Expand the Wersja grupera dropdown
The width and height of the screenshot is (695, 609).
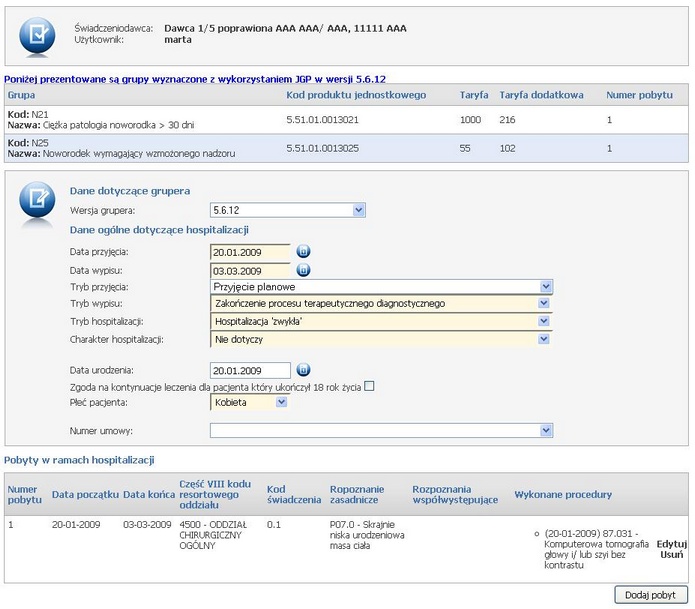(x=359, y=211)
